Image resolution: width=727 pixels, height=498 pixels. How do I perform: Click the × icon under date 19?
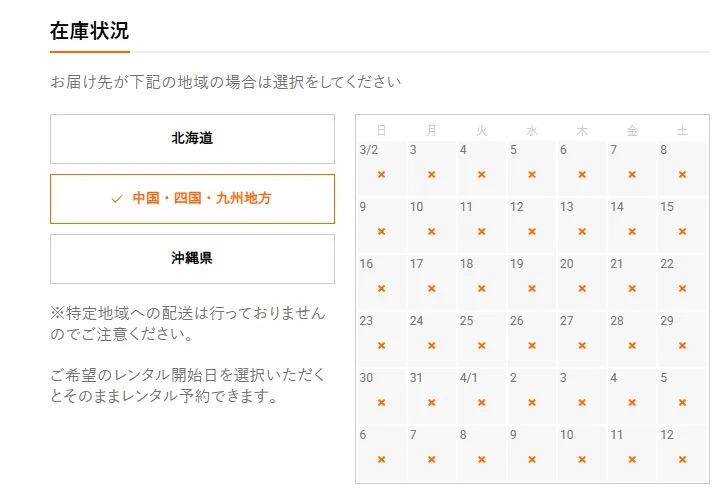click(532, 289)
